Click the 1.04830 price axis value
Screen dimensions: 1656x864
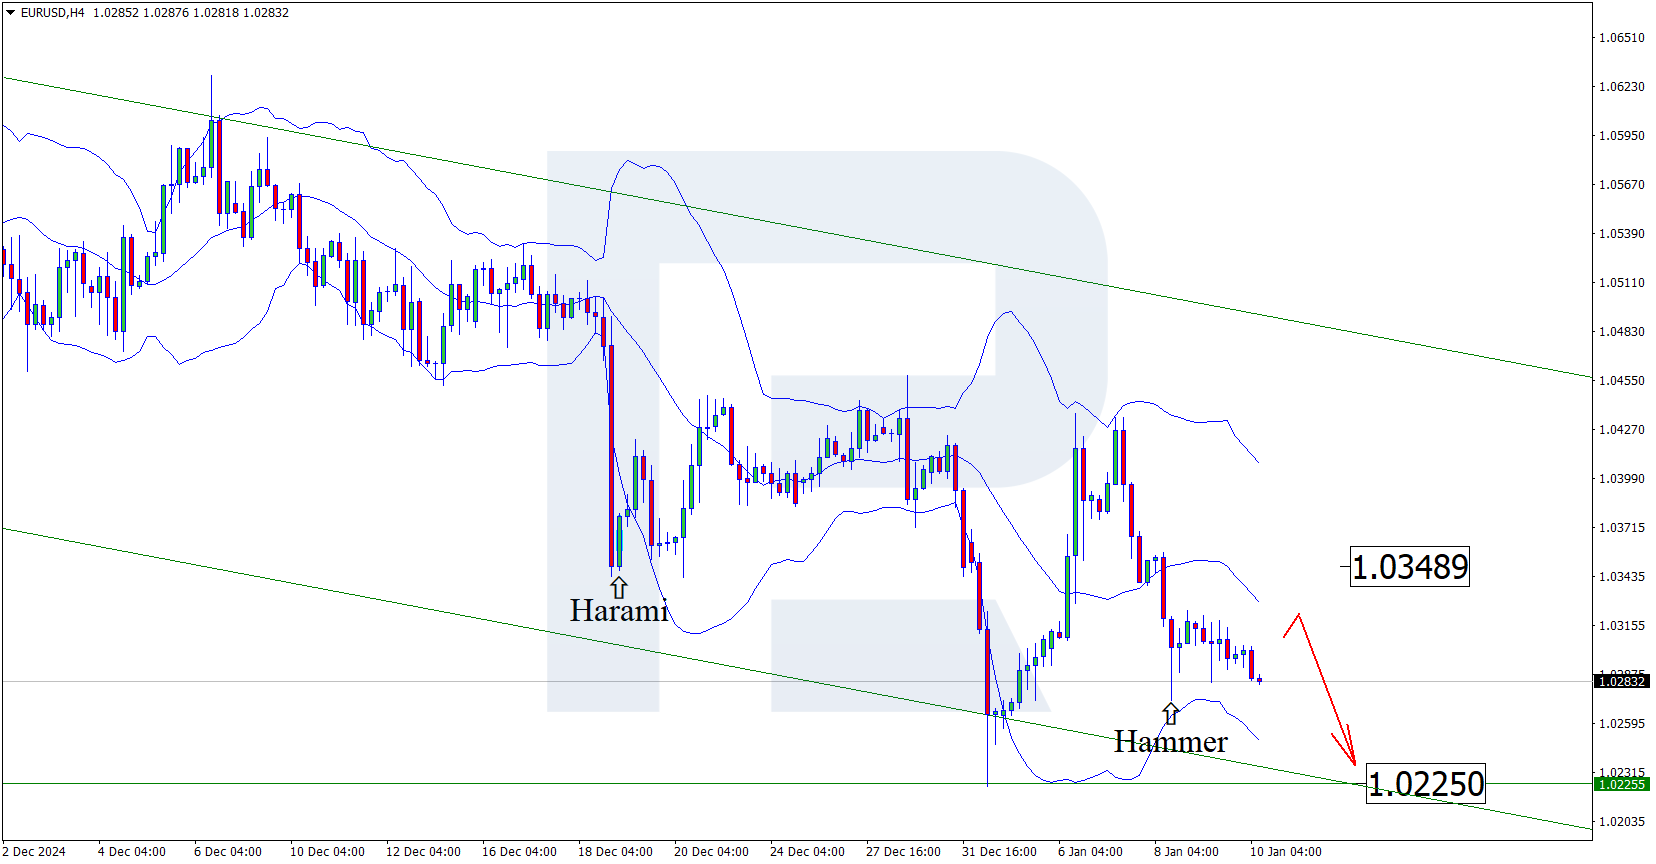coord(1621,332)
